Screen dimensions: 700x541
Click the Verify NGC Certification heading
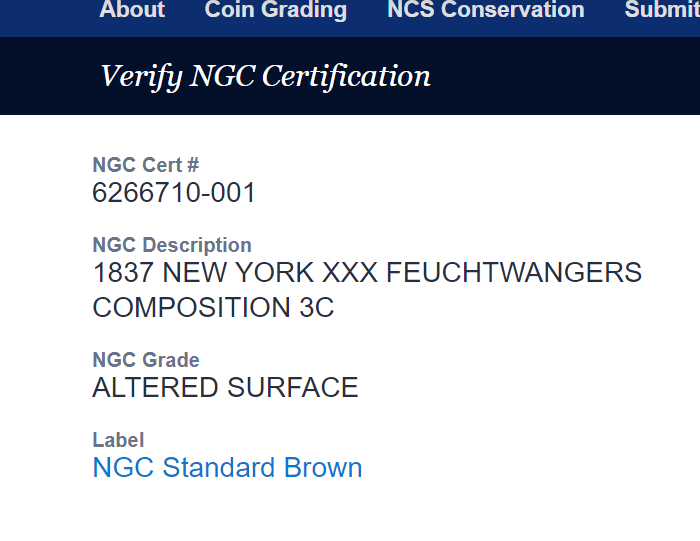[265, 76]
